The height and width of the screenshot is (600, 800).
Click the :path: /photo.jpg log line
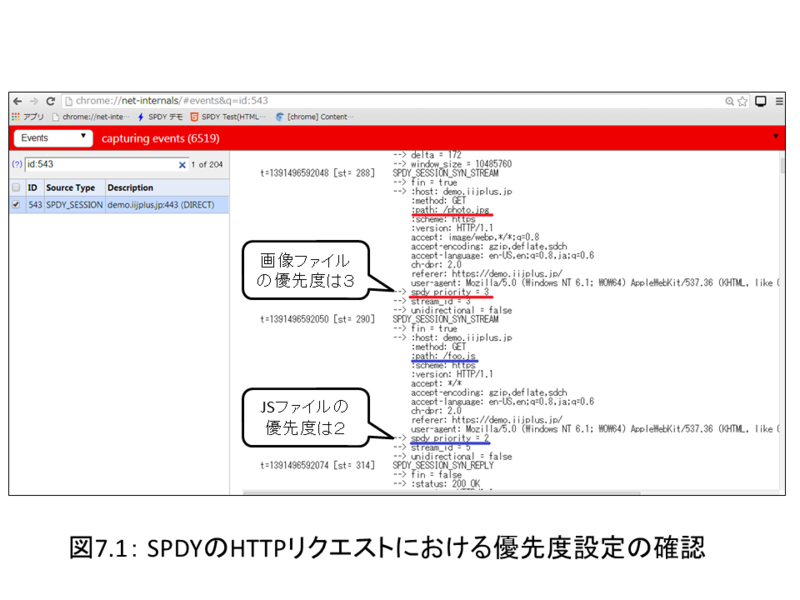(x=451, y=210)
